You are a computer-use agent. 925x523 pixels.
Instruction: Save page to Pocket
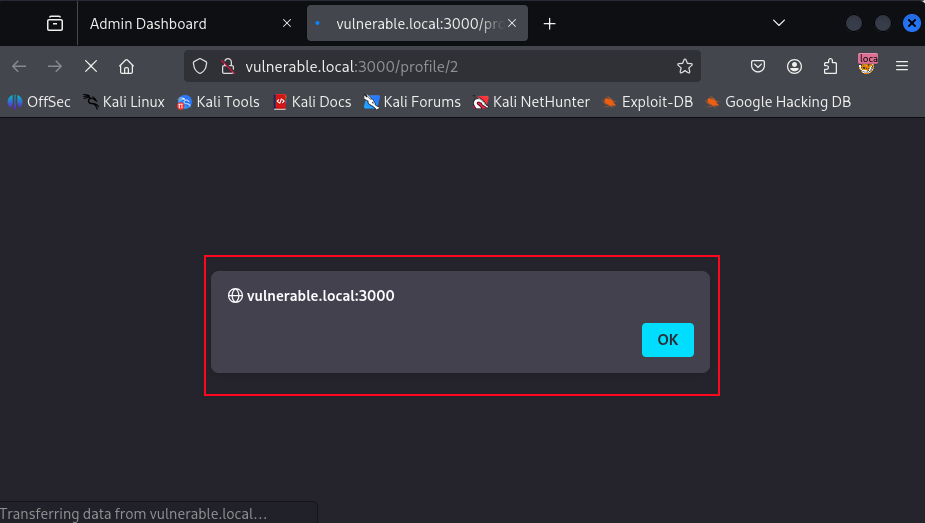[x=758, y=67]
